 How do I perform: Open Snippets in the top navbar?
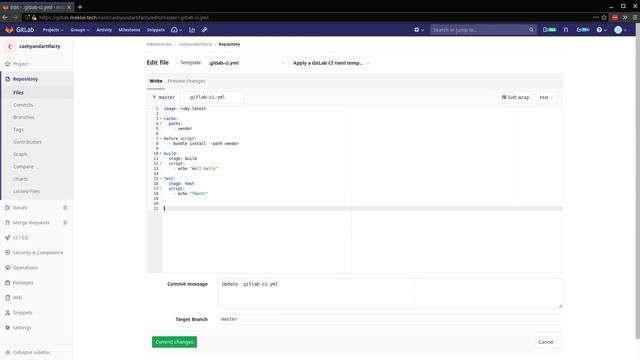tap(156, 30)
